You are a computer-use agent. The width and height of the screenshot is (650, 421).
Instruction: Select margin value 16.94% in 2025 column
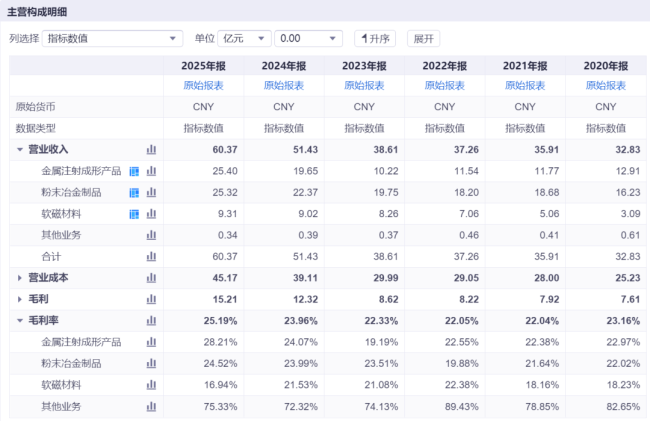(x=221, y=385)
